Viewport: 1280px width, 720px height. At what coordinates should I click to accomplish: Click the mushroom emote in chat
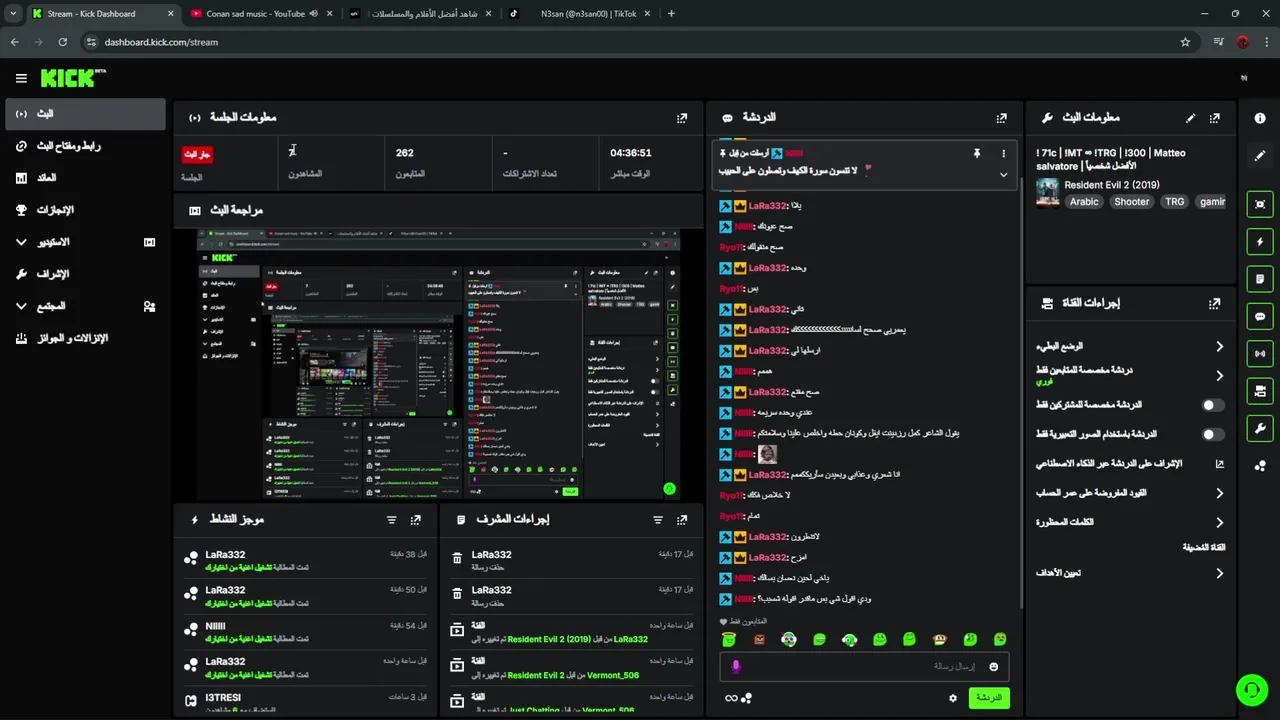click(x=940, y=639)
